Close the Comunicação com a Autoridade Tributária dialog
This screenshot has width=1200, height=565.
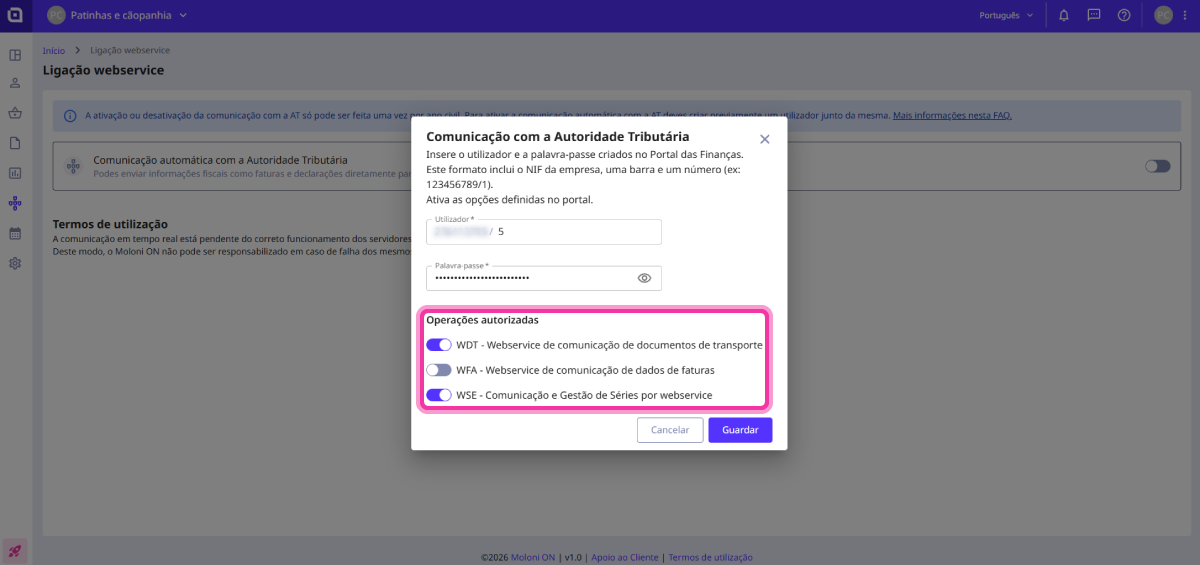(x=765, y=139)
